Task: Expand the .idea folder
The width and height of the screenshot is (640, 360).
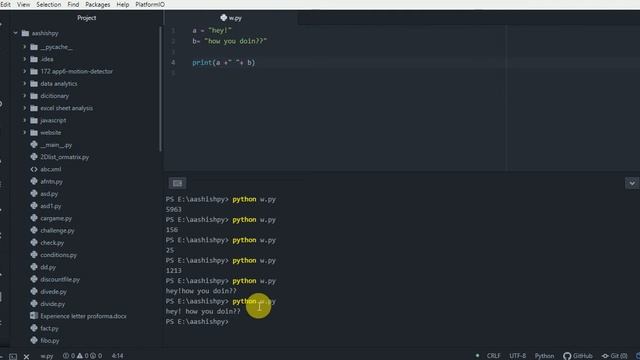Action: coord(24,59)
